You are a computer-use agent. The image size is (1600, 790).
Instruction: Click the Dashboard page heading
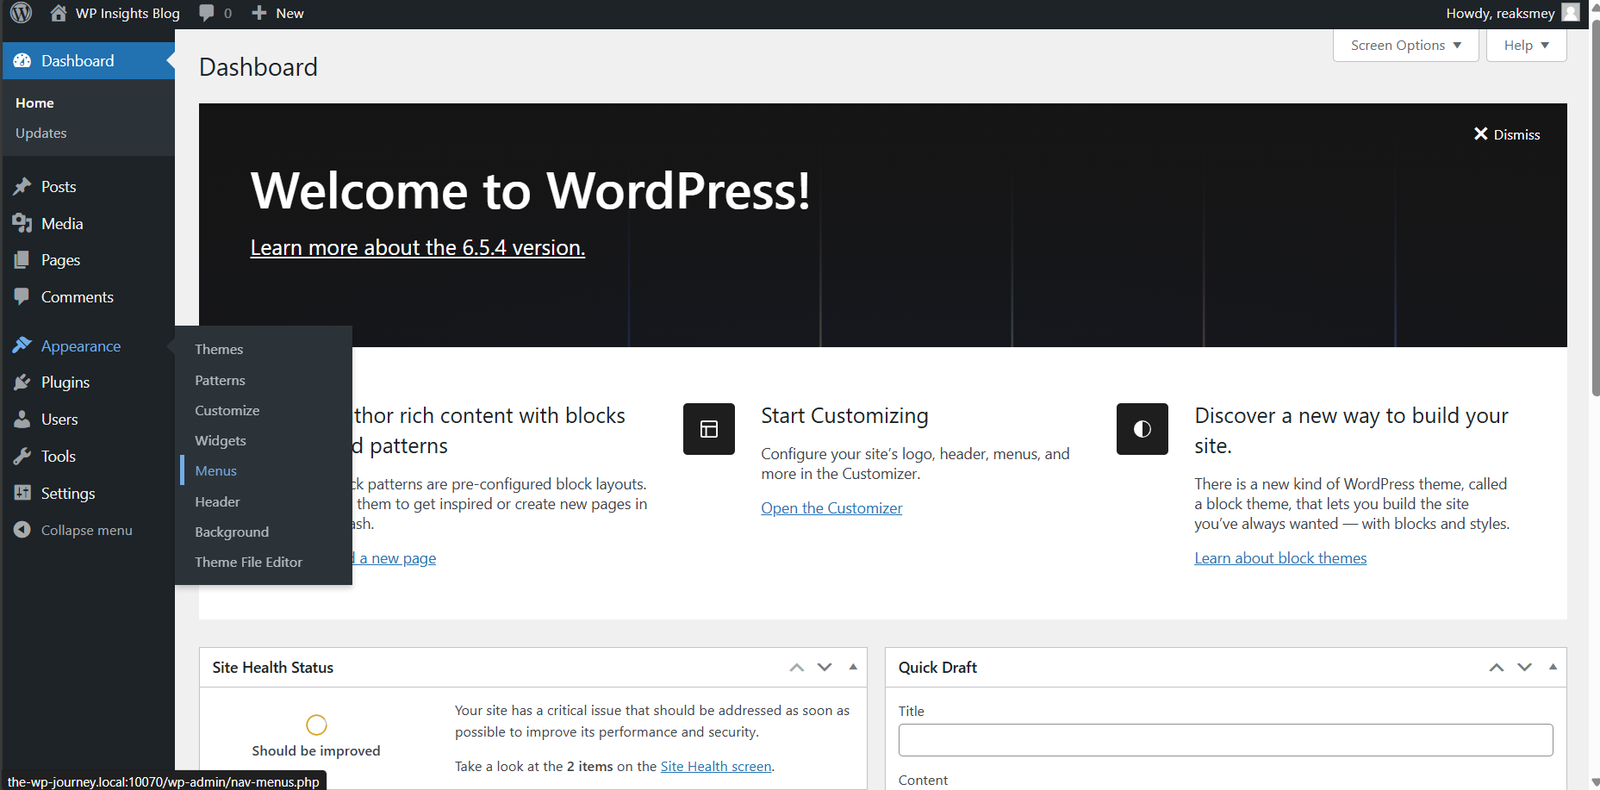258,67
